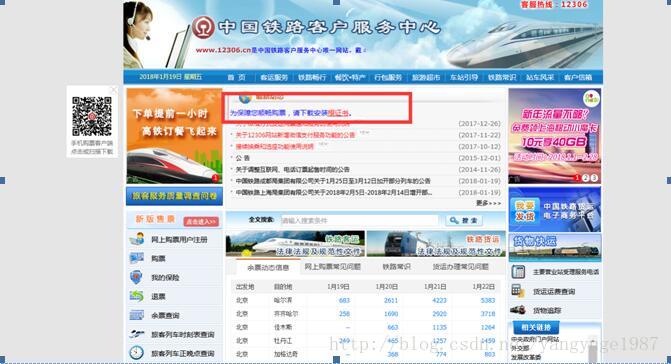Click the 铁路货运 法律法规 banner

[436, 244]
